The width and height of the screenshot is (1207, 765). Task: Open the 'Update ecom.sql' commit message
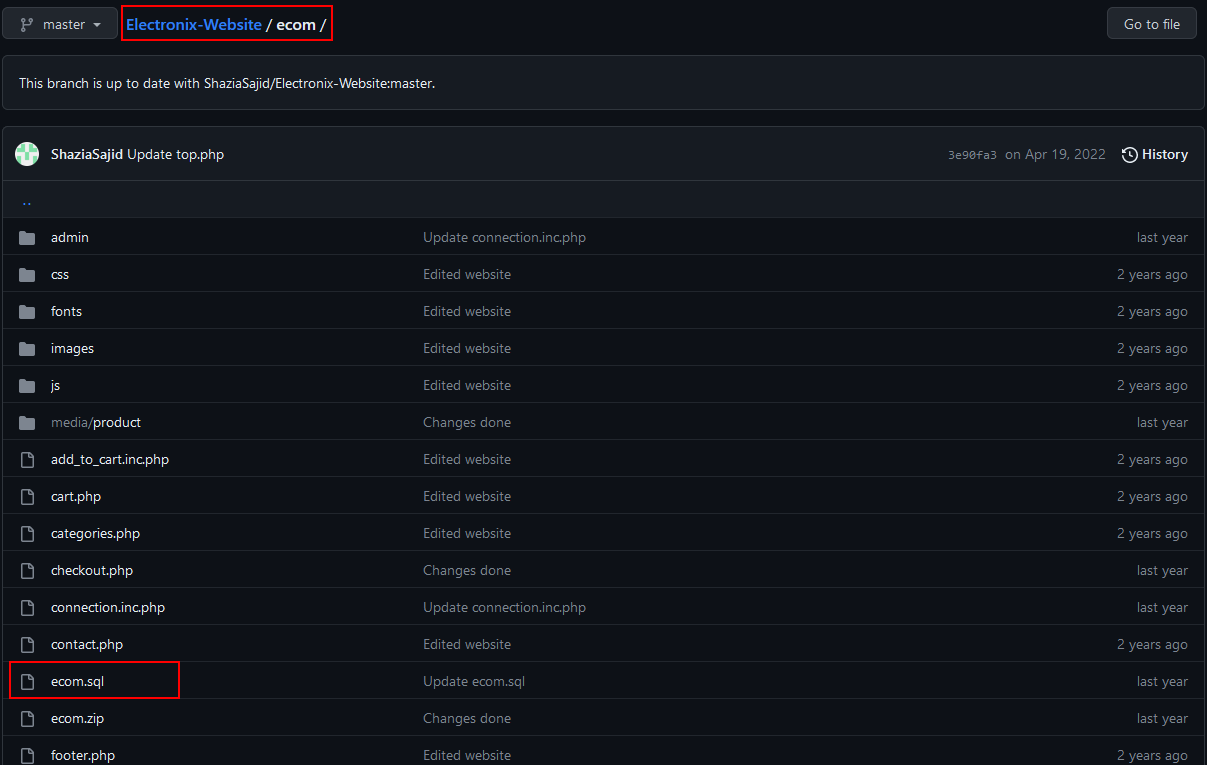474,682
